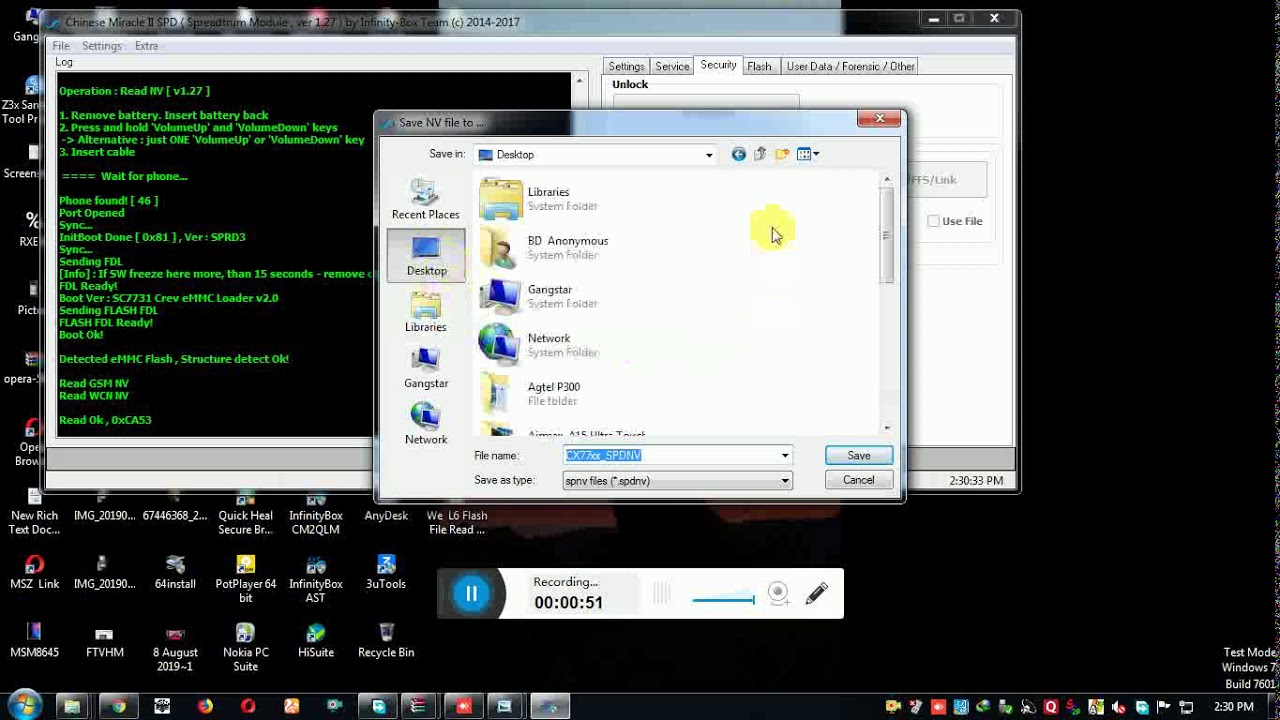Open AnyDesk desktop shortcut
This screenshot has width=1280, height=720.
click(386, 508)
